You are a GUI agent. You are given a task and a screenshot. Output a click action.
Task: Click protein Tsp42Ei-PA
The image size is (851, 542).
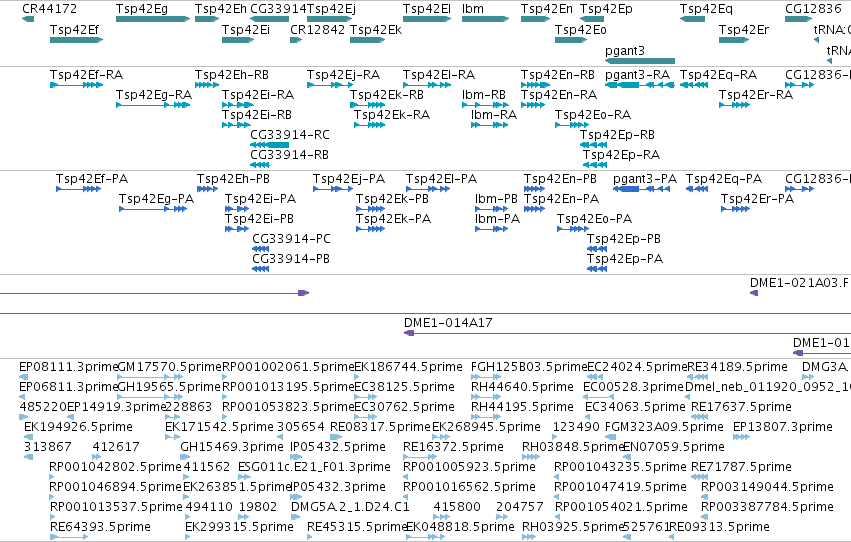[x=237, y=209]
